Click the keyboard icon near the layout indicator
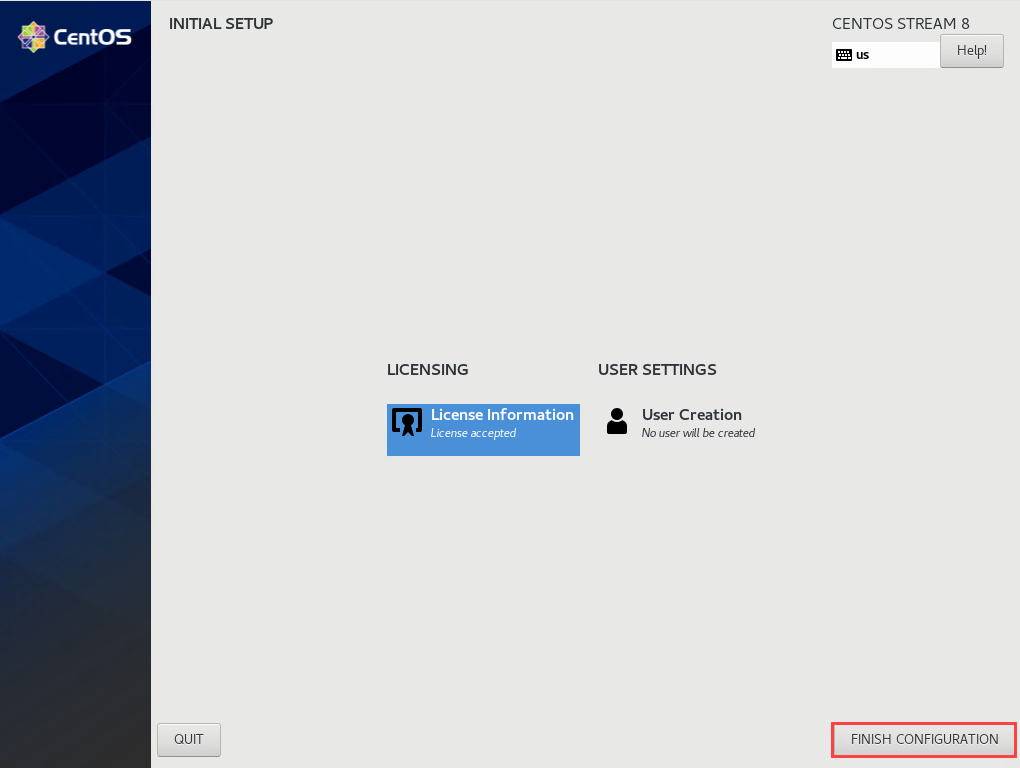This screenshot has width=1020, height=768. click(843, 54)
